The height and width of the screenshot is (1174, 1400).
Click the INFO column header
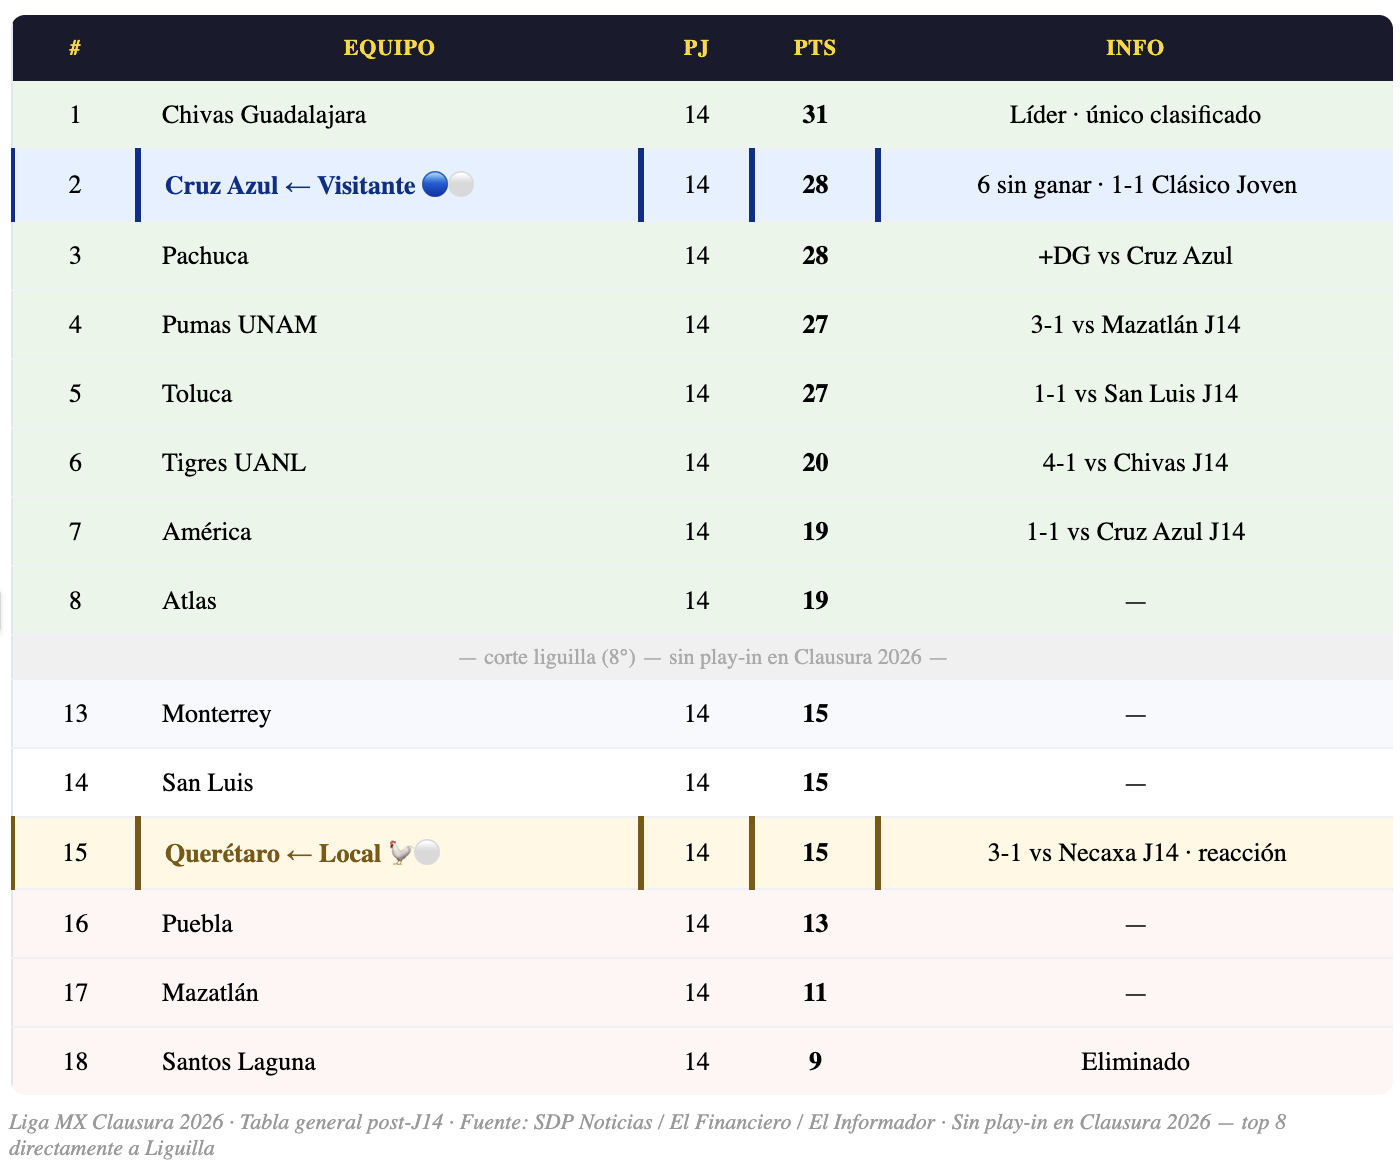1134,48
